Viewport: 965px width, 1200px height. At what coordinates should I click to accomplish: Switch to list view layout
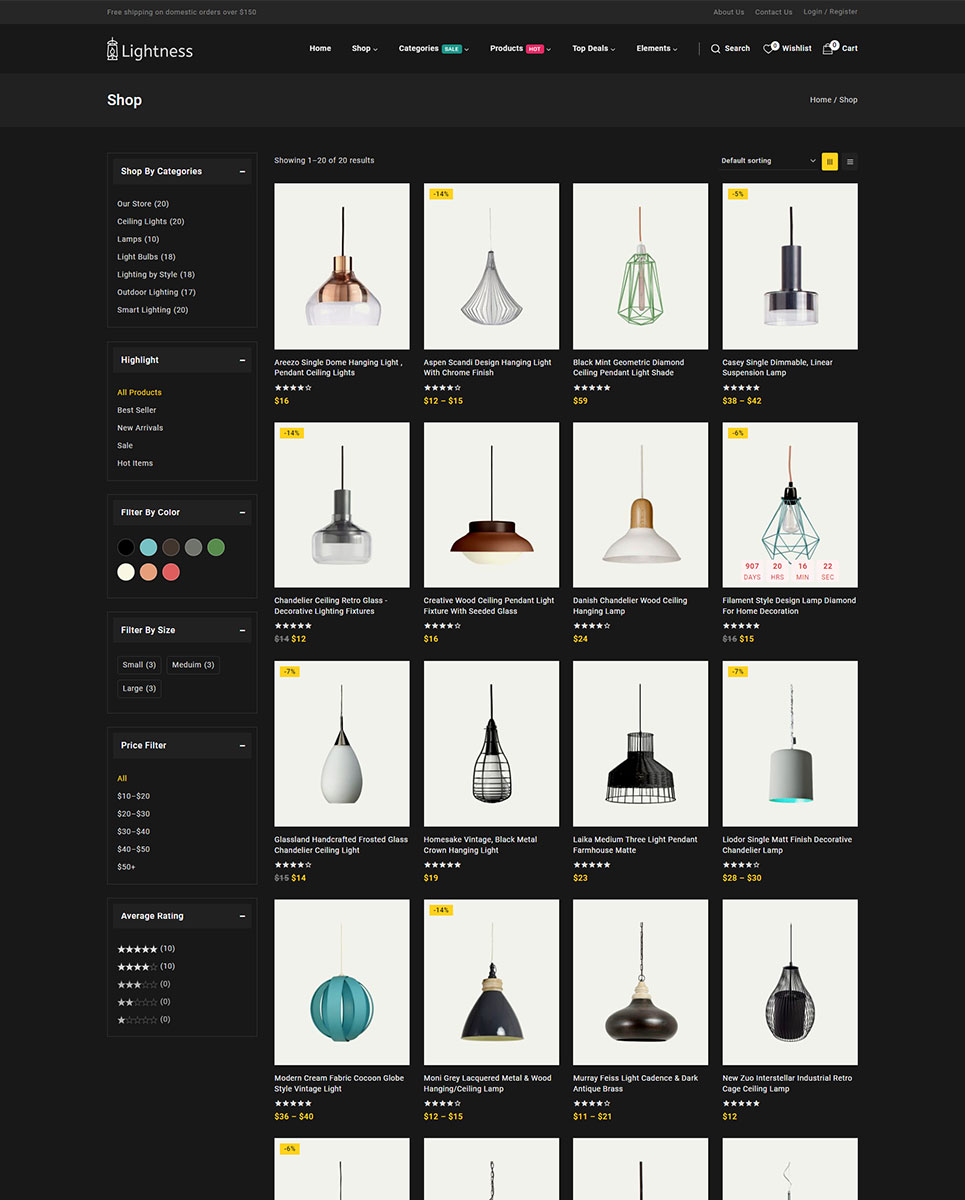pyautogui.click(x=850, y=161)
